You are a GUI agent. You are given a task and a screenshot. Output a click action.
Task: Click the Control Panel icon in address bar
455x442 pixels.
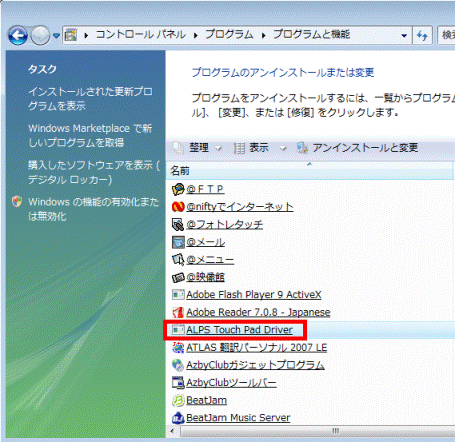pos(71,35)
